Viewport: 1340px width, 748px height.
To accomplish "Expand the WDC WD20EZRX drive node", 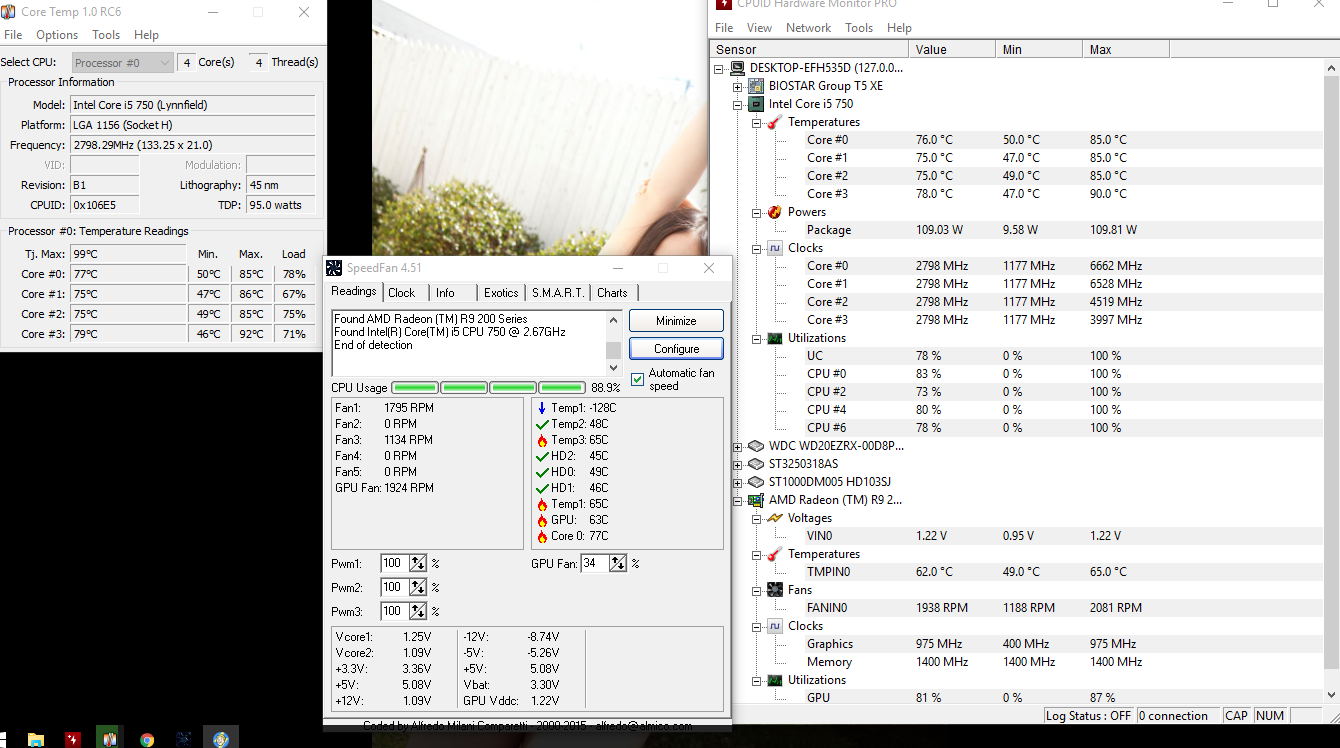I will click(x=738, y=446).
